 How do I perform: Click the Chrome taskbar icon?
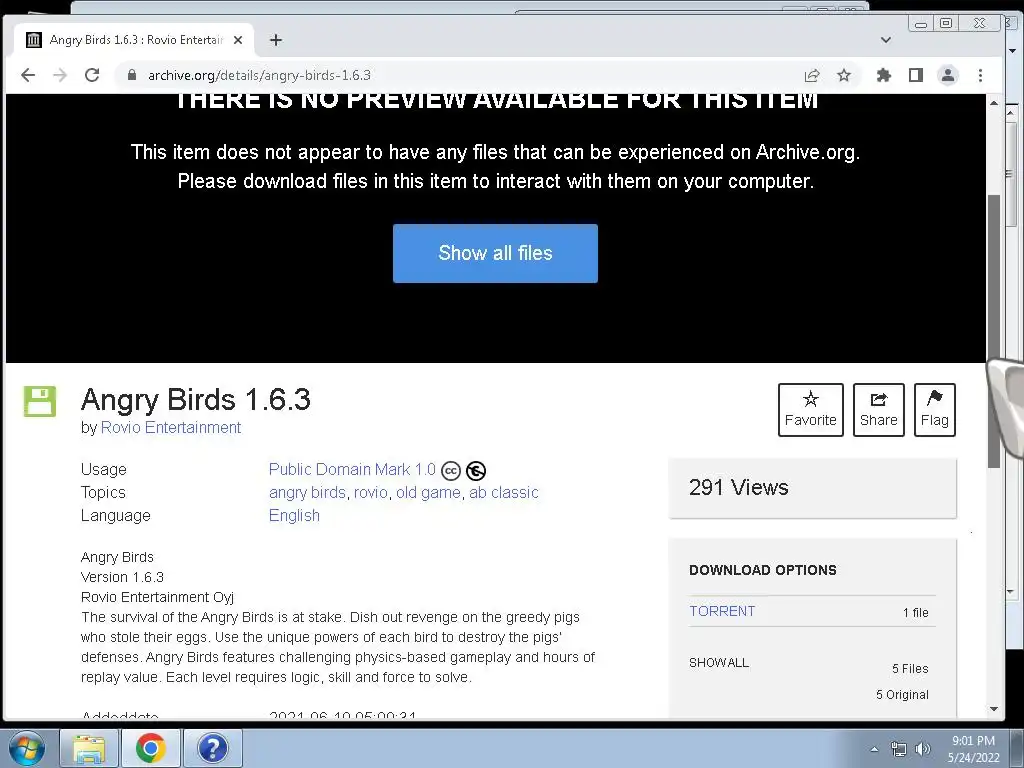(x=151, y=748)
